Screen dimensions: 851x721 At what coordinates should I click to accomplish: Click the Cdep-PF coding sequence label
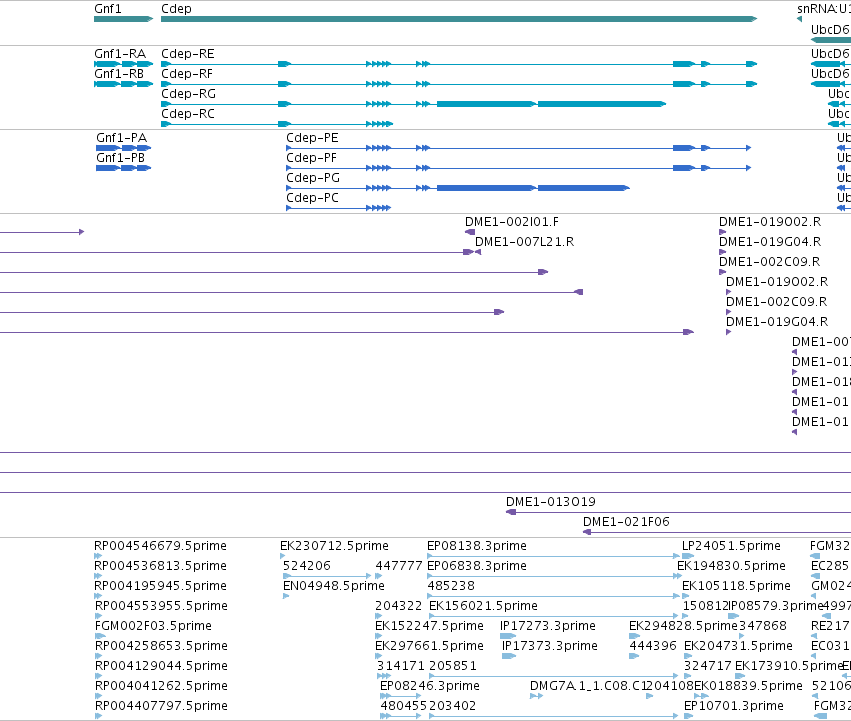311,158
